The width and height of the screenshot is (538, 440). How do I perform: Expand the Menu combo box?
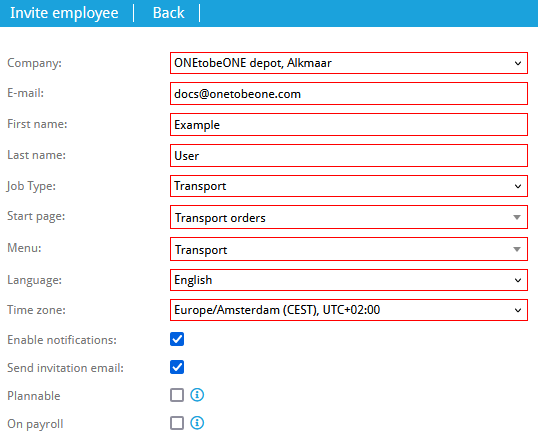tap(349, 249)
